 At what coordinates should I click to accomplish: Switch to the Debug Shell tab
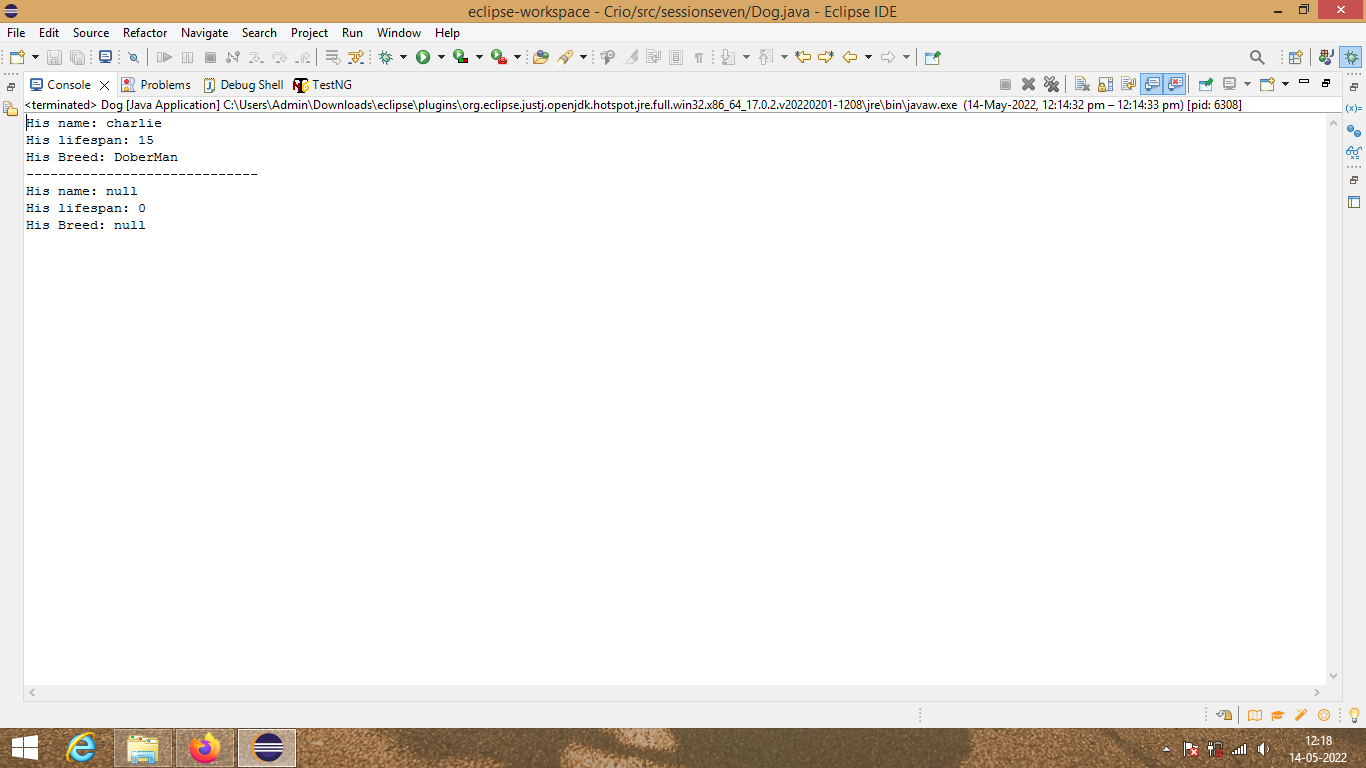[x=243, y=85]
